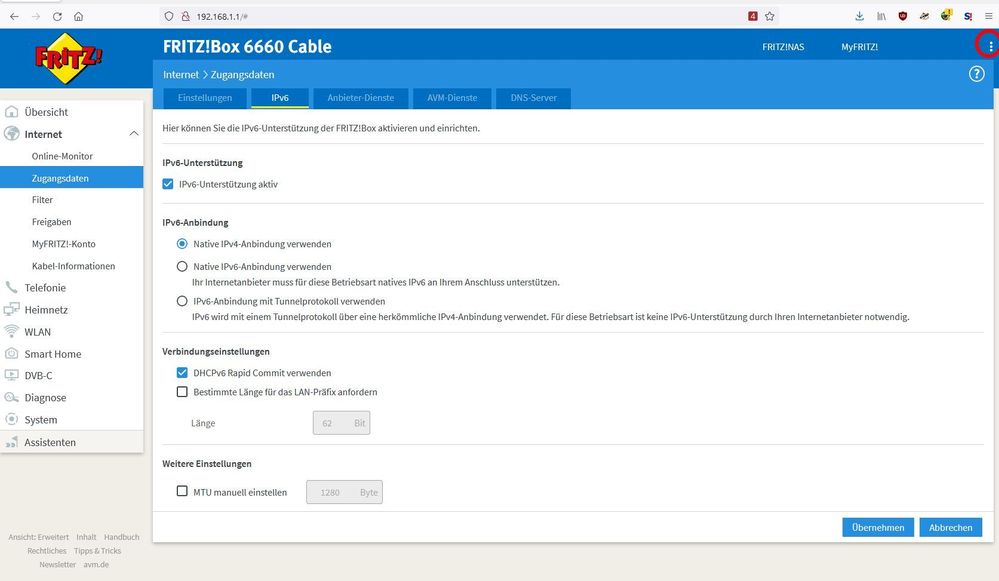The width and height of the screenshot is (999, 581).
Task: Click the Assistenten wizard icon
Action: click(x=11, y=441)
